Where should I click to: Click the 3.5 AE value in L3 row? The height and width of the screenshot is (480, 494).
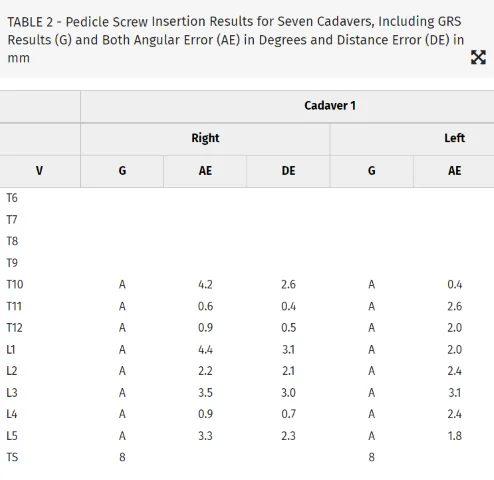[x=205, y=393]
